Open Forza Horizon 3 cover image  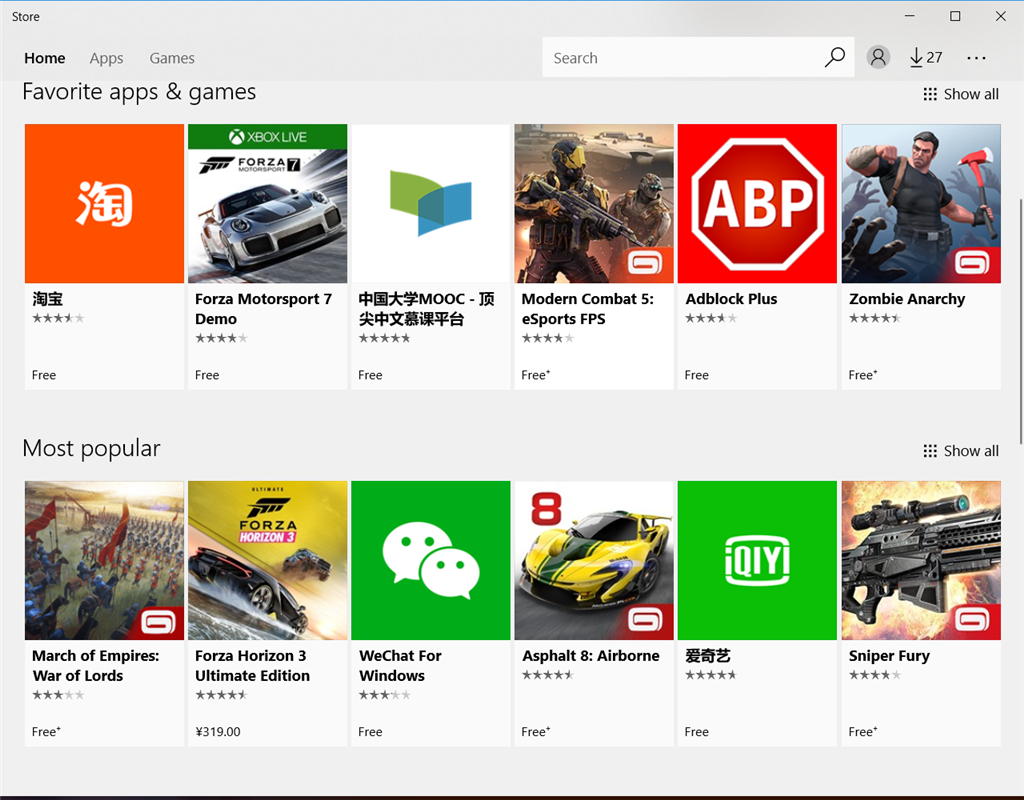[x=268, y=560]
